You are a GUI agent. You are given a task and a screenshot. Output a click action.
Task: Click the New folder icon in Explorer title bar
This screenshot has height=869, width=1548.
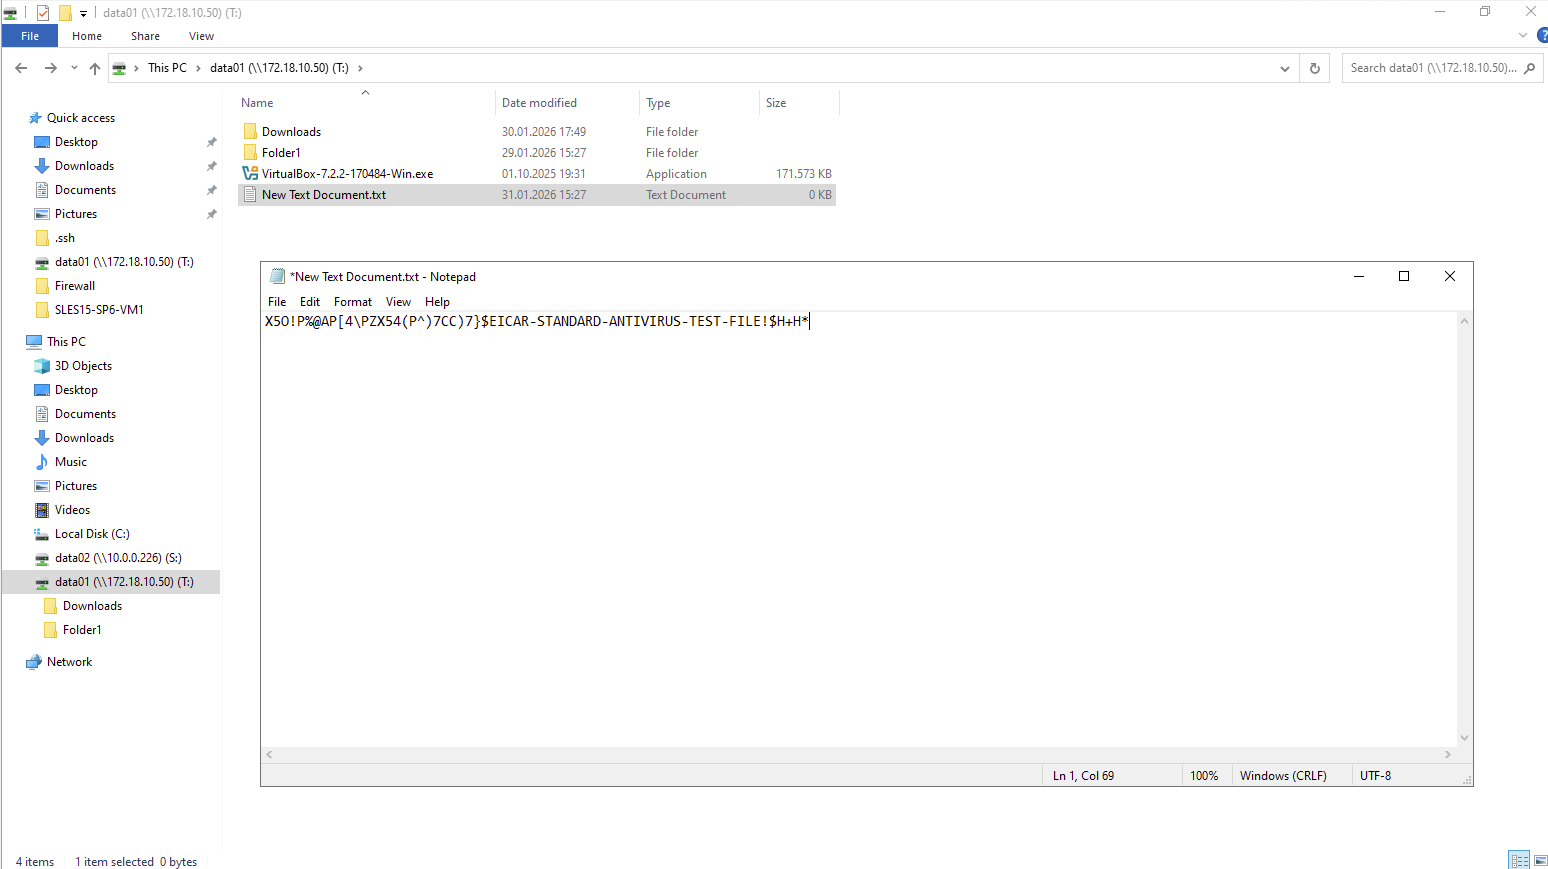(x=65, y=13)
